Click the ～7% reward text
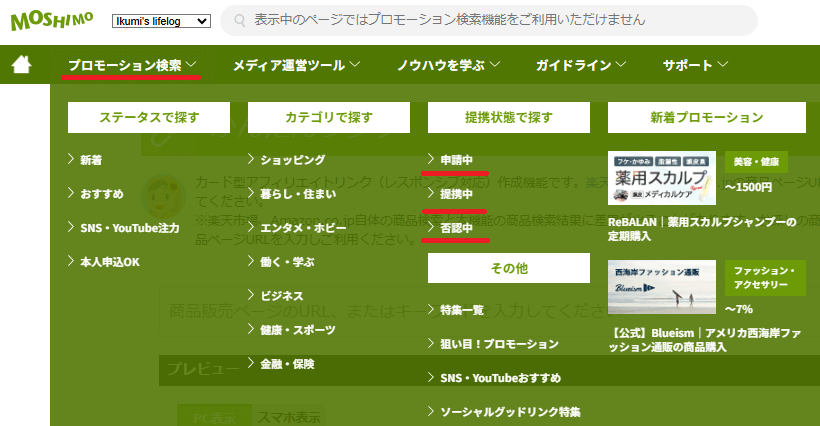Screen dimensions: 820x426 [739, 309]
